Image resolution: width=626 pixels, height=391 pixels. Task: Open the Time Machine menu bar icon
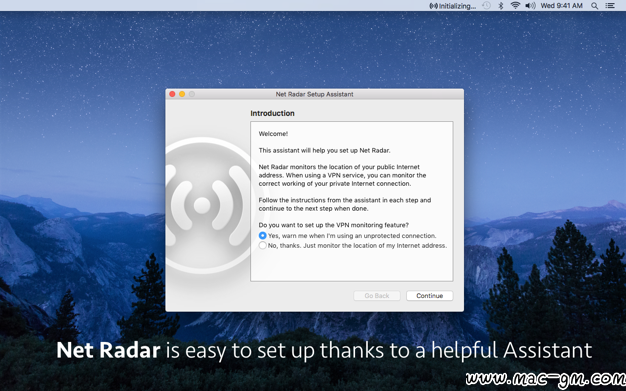[x=486, y=6]
